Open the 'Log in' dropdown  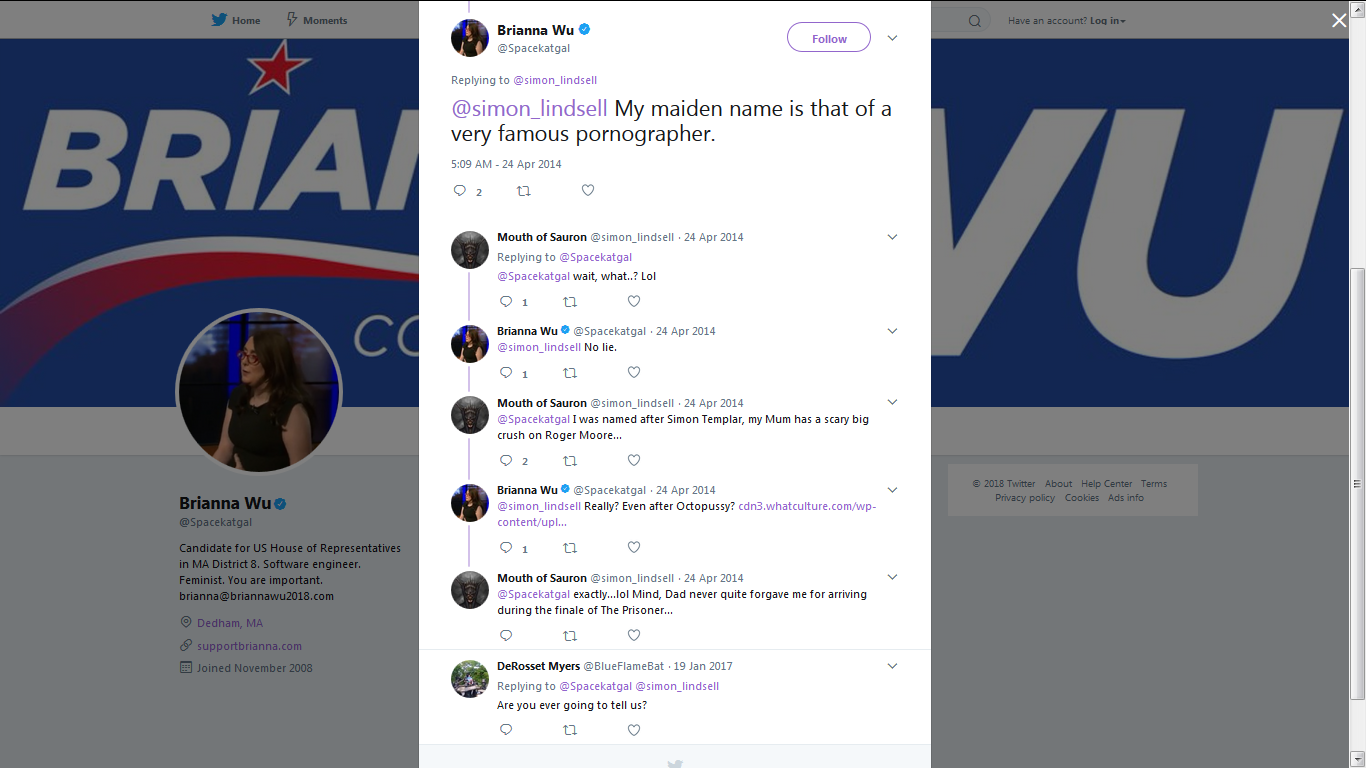pos(1108,20)
